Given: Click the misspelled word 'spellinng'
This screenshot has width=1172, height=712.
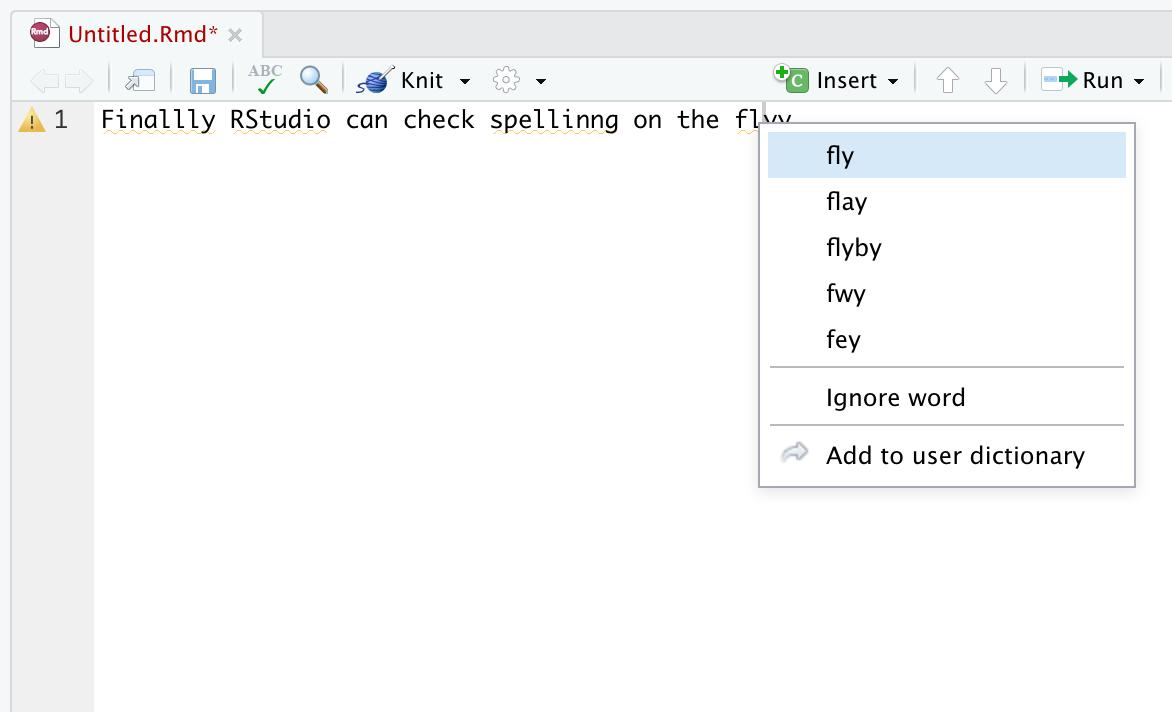Looking at the screenshot, I should coord(554,120).
